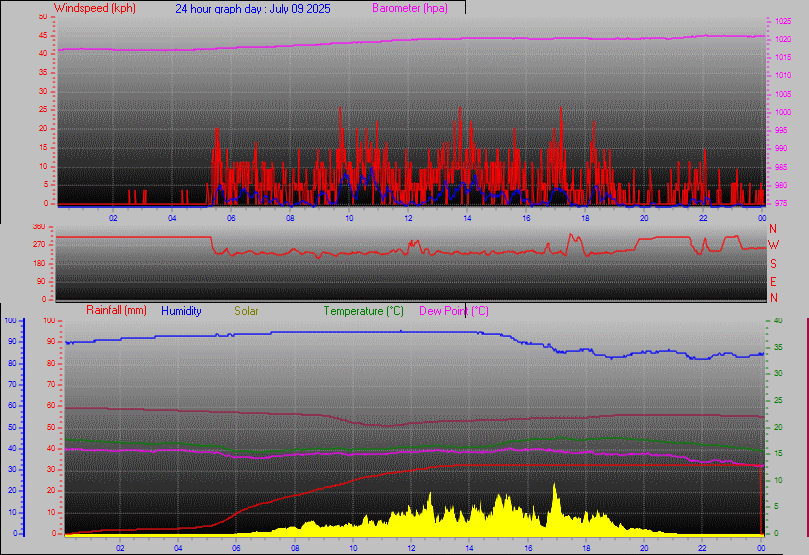
Task: Click hour 06 below the rainfall chart
Action: [x=236, y=548]
